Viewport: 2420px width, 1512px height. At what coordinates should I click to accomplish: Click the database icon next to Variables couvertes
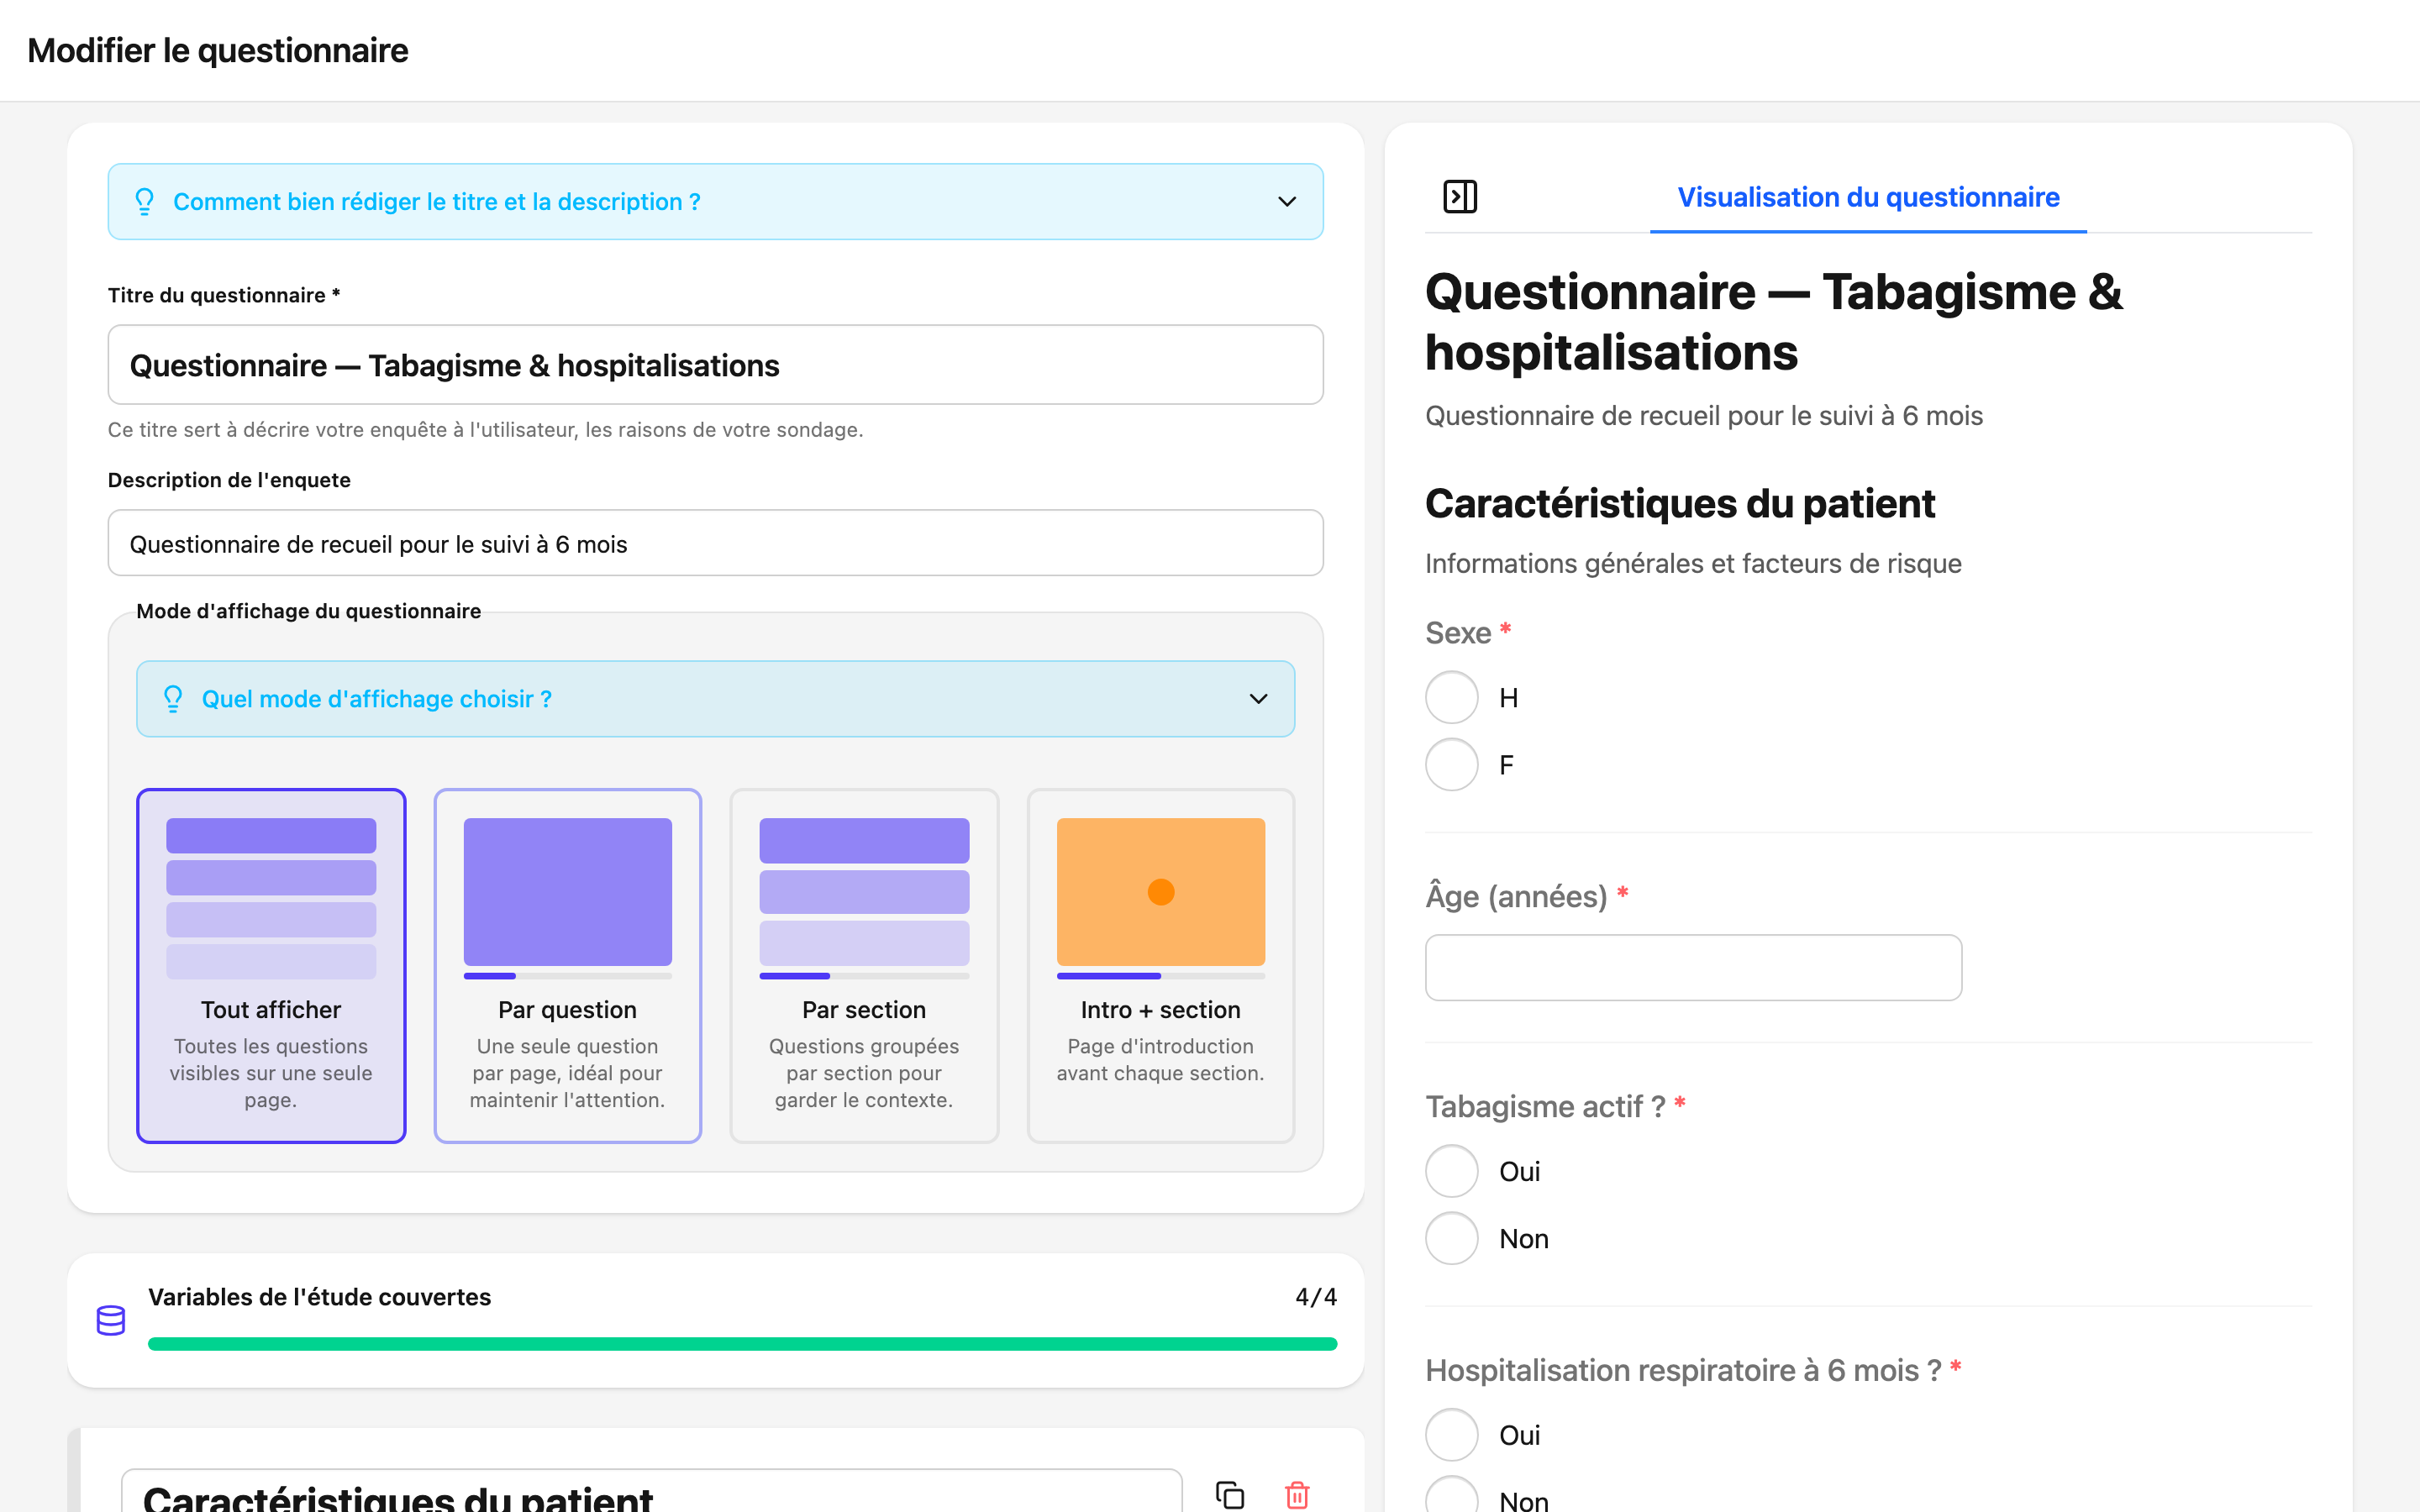click(x=111, y=1320)
